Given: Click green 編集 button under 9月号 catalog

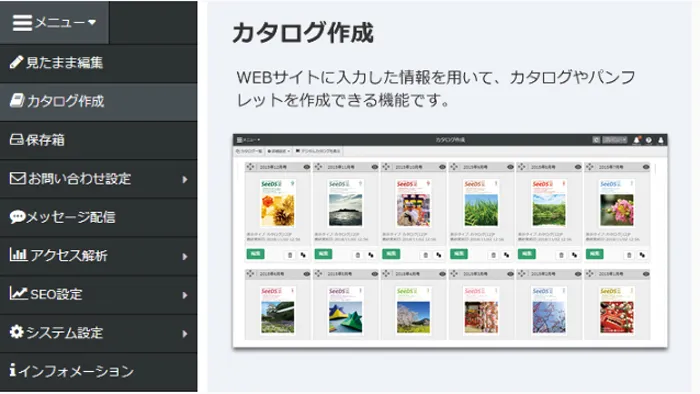Looking at the screenshot, I should coord(459,254).
